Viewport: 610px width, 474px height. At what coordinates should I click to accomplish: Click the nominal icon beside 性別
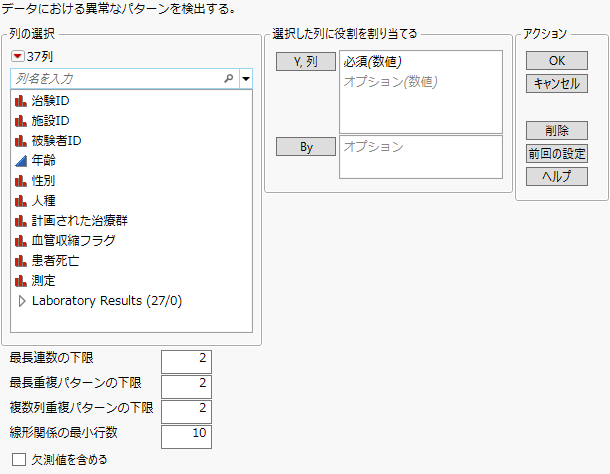click(21, 181)
